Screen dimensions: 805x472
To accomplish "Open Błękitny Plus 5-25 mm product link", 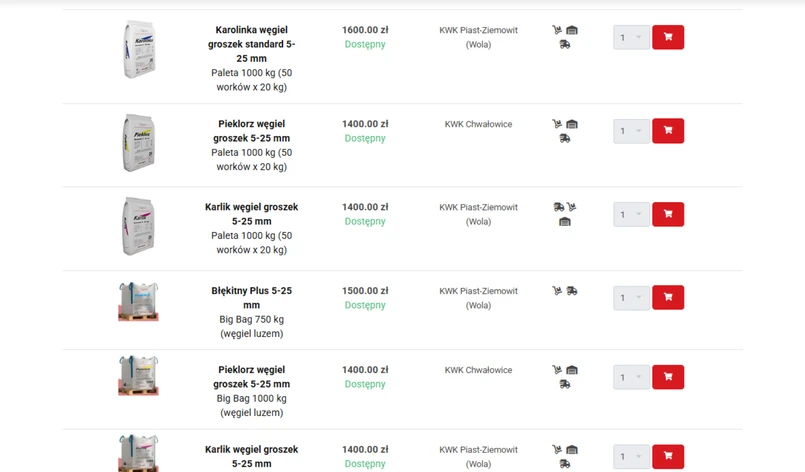I will pyautogui.click(x=252, y=298).
